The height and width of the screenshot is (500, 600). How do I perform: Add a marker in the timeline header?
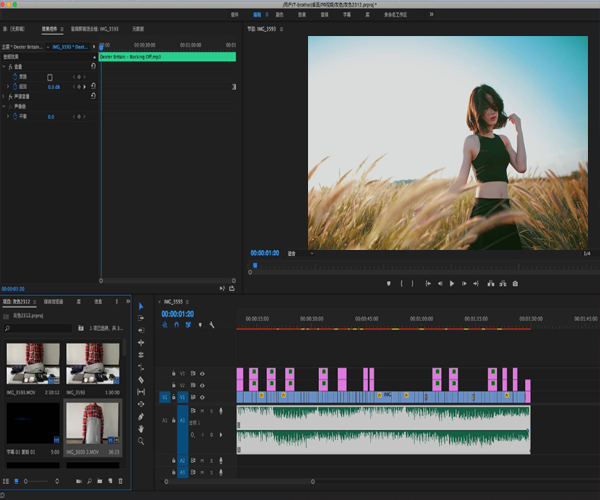(x=200, y=325)
